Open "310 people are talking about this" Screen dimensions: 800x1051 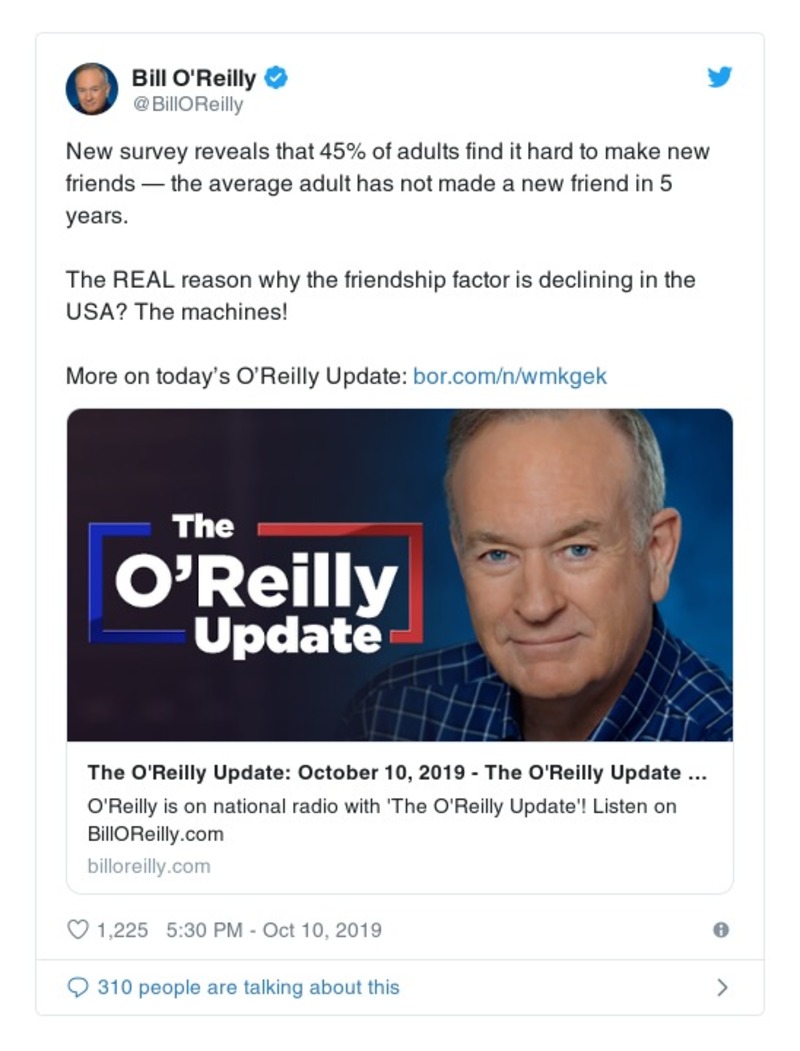(248, 987)
